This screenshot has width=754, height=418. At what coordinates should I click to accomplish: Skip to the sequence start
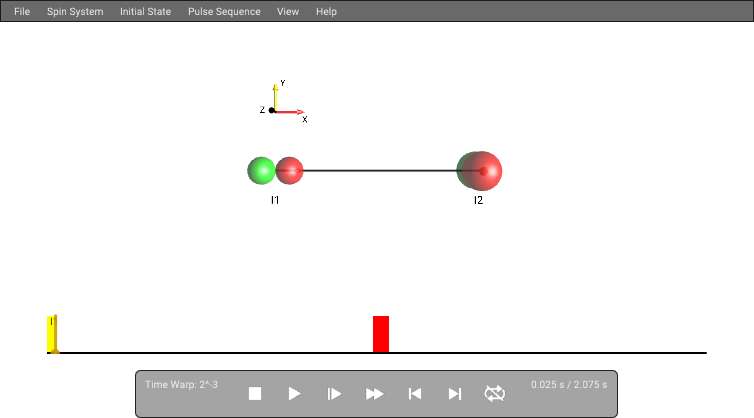point(415,394)
